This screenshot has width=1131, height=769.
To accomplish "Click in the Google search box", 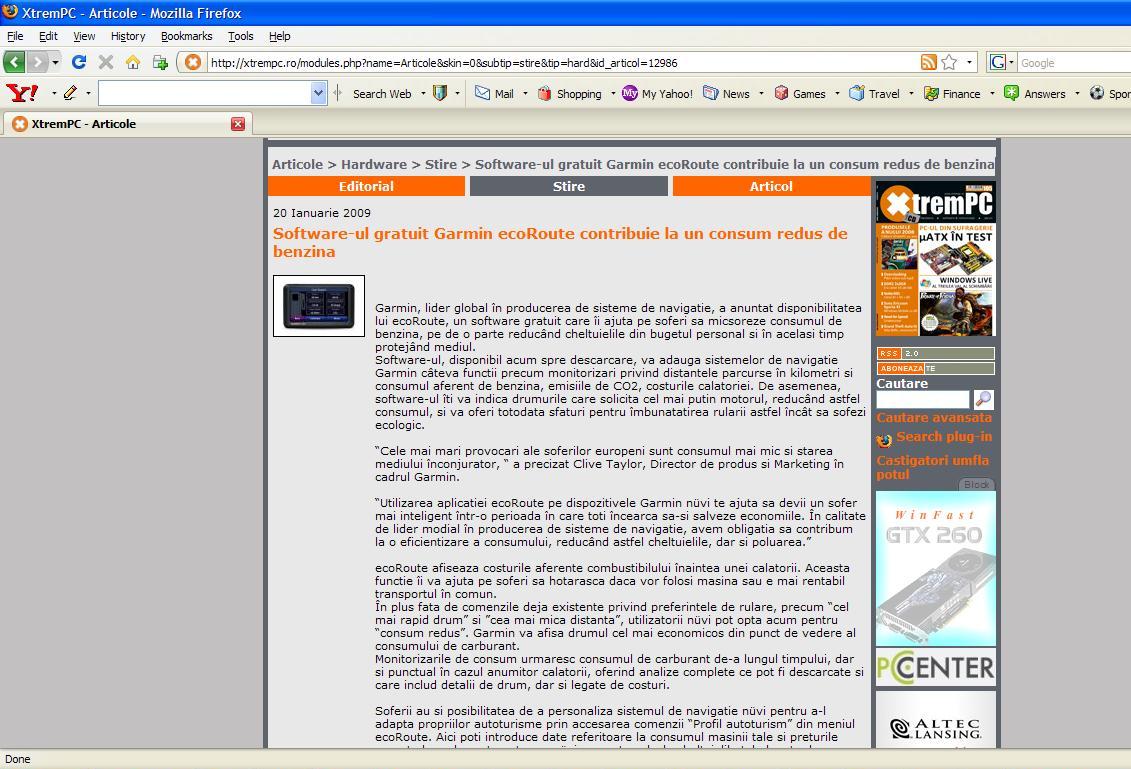I will pyautogui.click(x=1075, y=63).
